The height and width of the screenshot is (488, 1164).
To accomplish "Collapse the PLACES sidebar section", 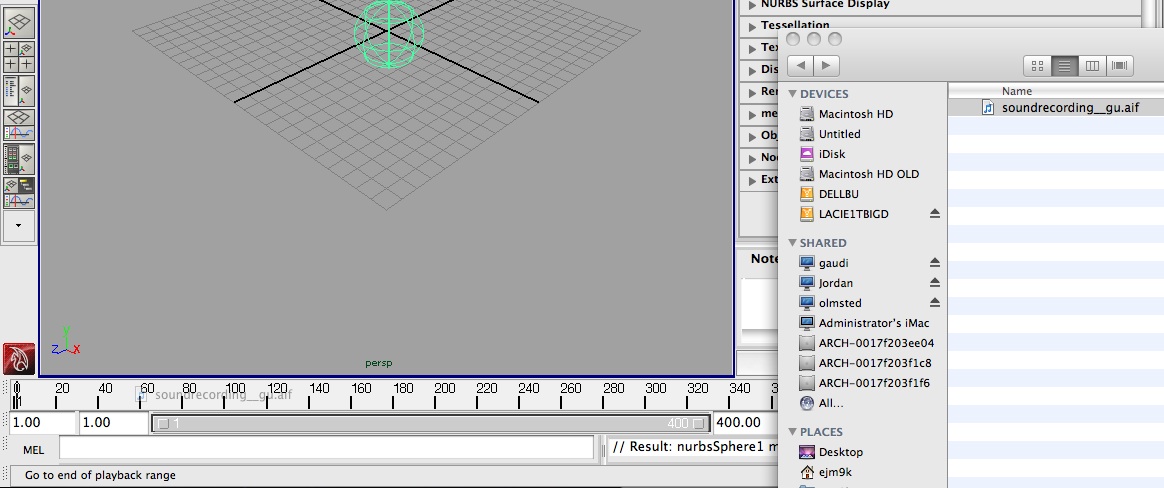I will (x=792, y=432).
